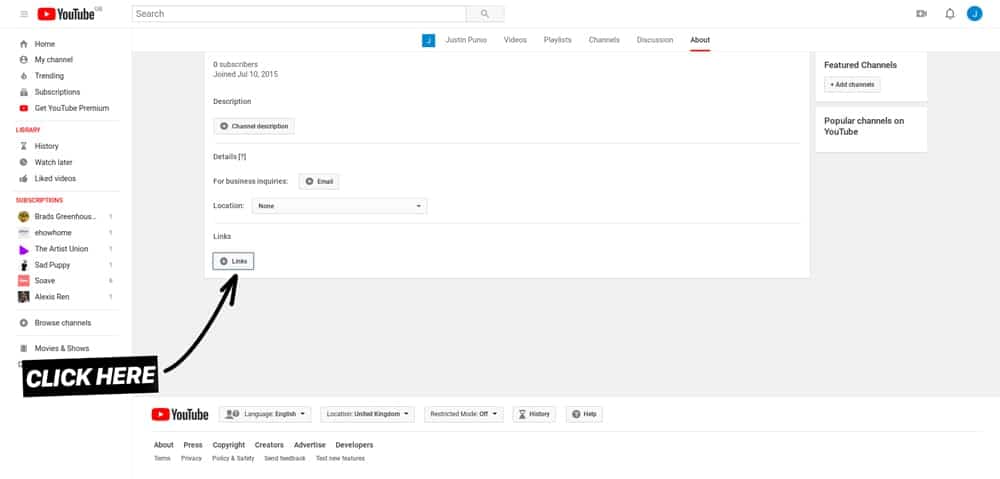Click the footer Help button
This screenshot has height=479, width=1000.
pyautogui.click(x=584, y=414)
